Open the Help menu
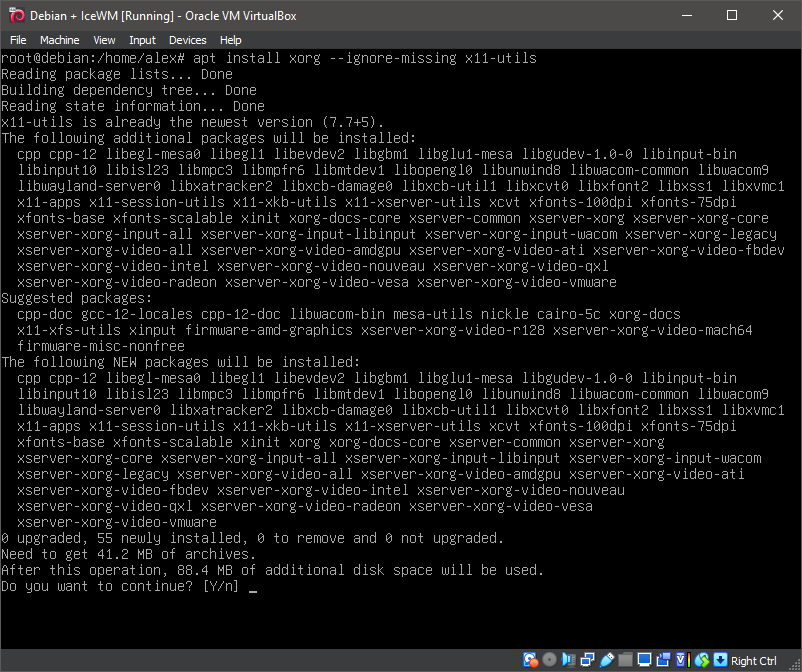Screen dimensions: 802x672 point(230,39)
